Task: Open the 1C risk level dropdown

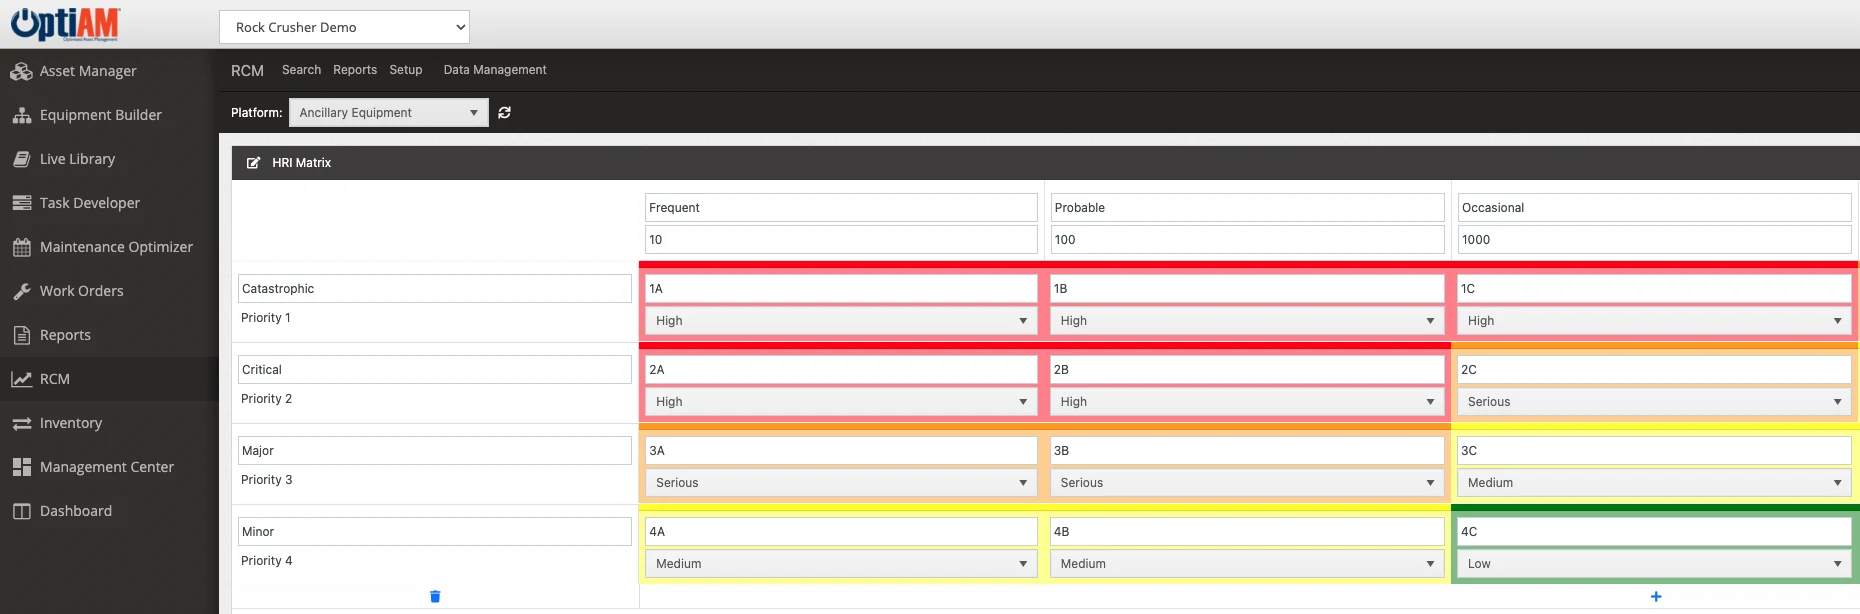Action: (x=1654, y=321)
